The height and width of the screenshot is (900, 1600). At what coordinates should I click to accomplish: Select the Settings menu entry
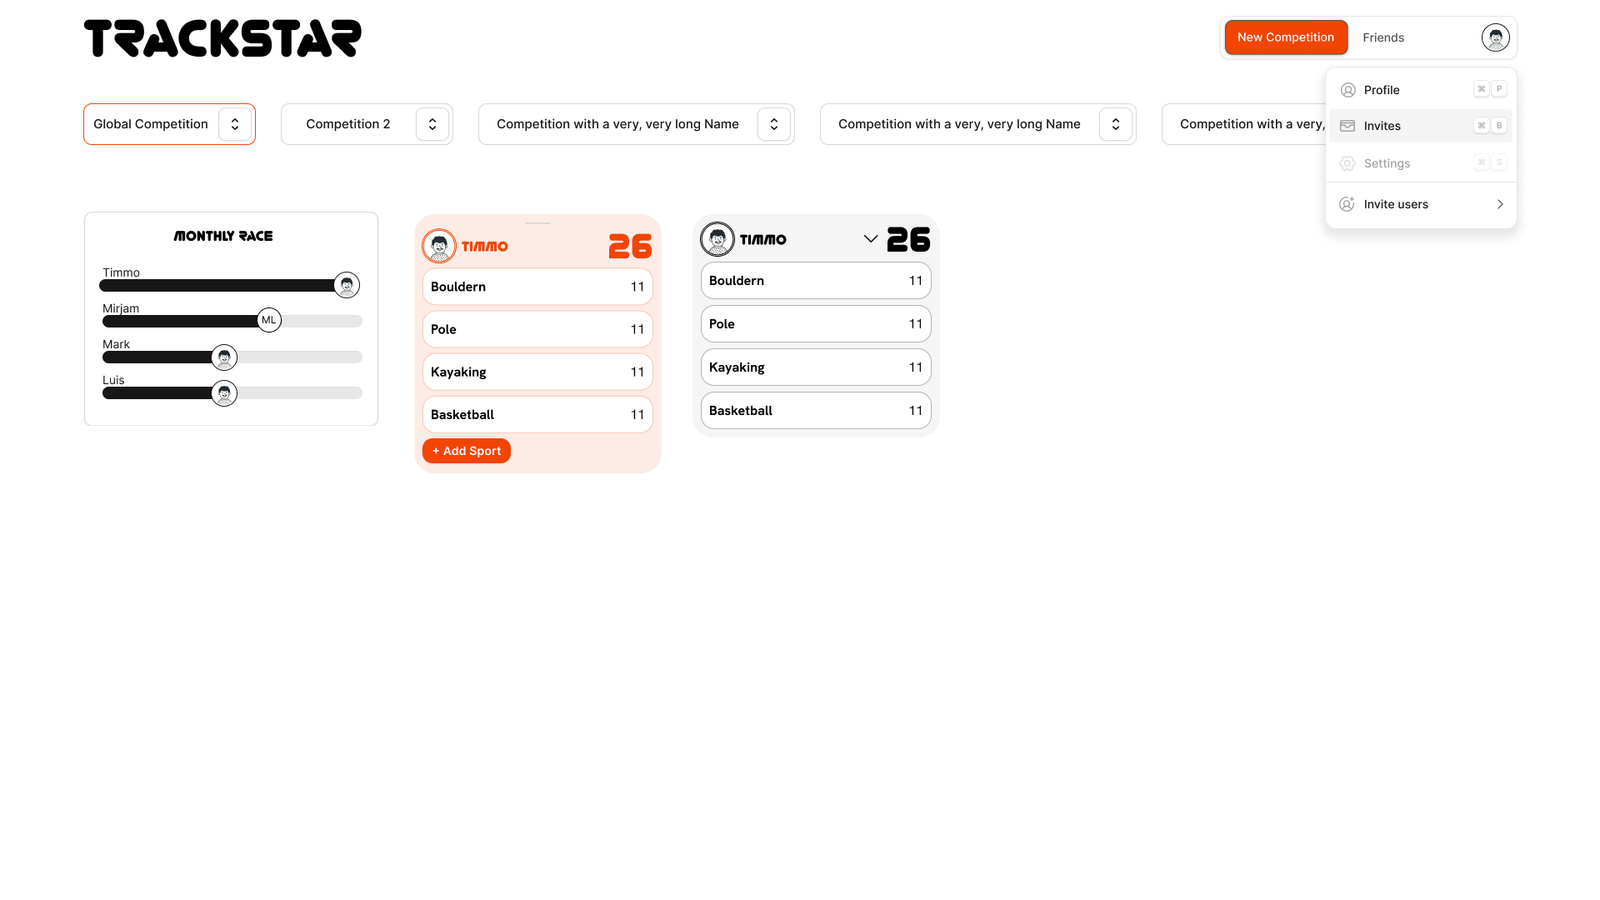(x=1421, y=163)
